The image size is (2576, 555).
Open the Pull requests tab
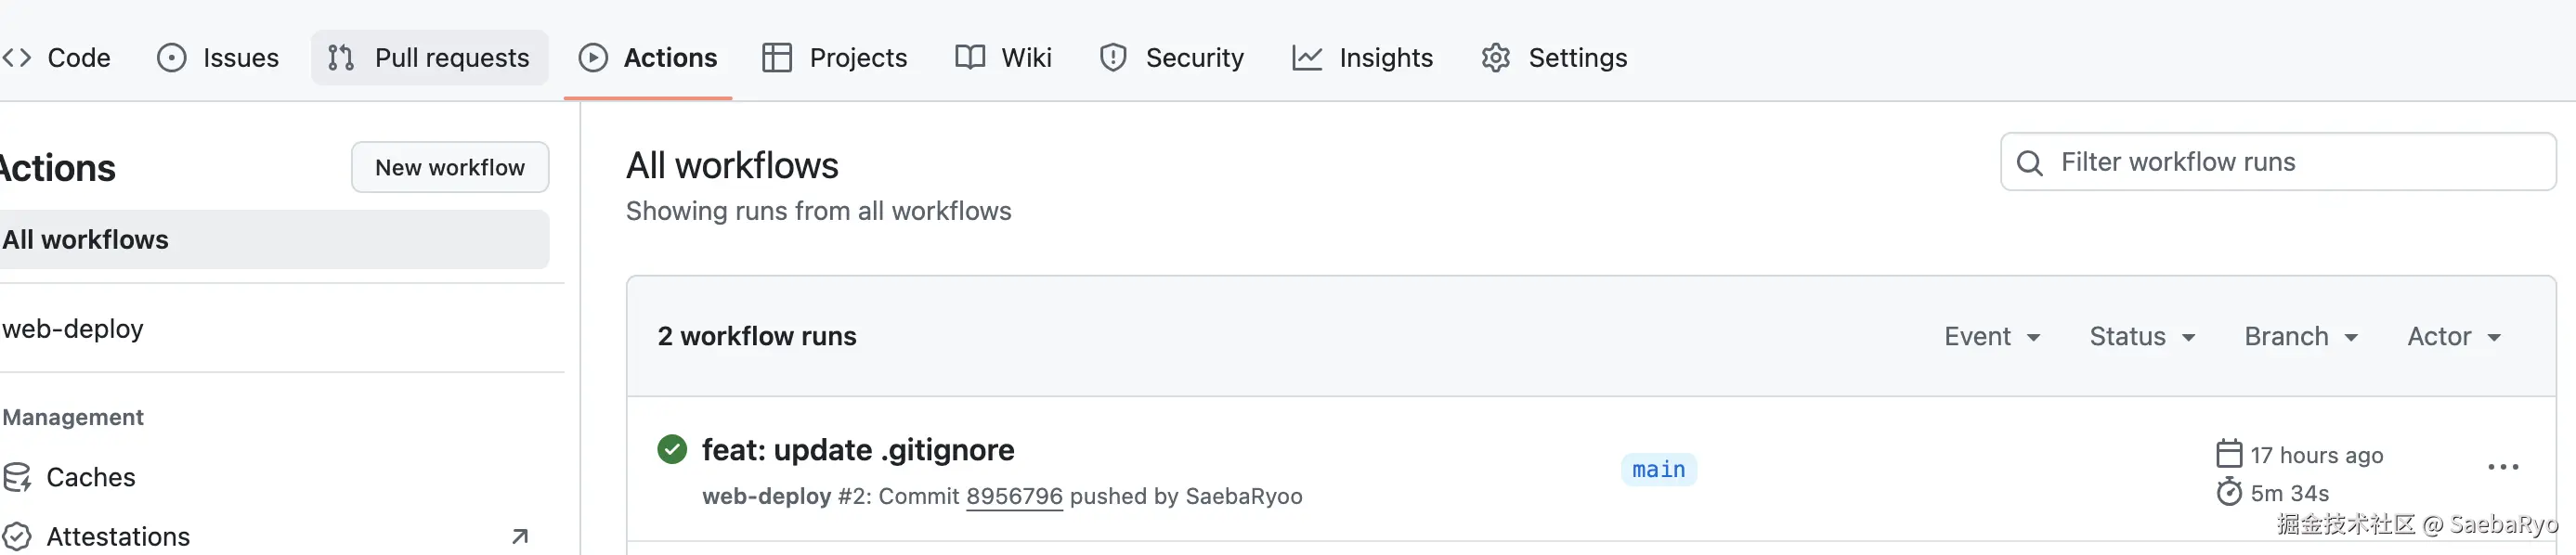click(430, 58)
